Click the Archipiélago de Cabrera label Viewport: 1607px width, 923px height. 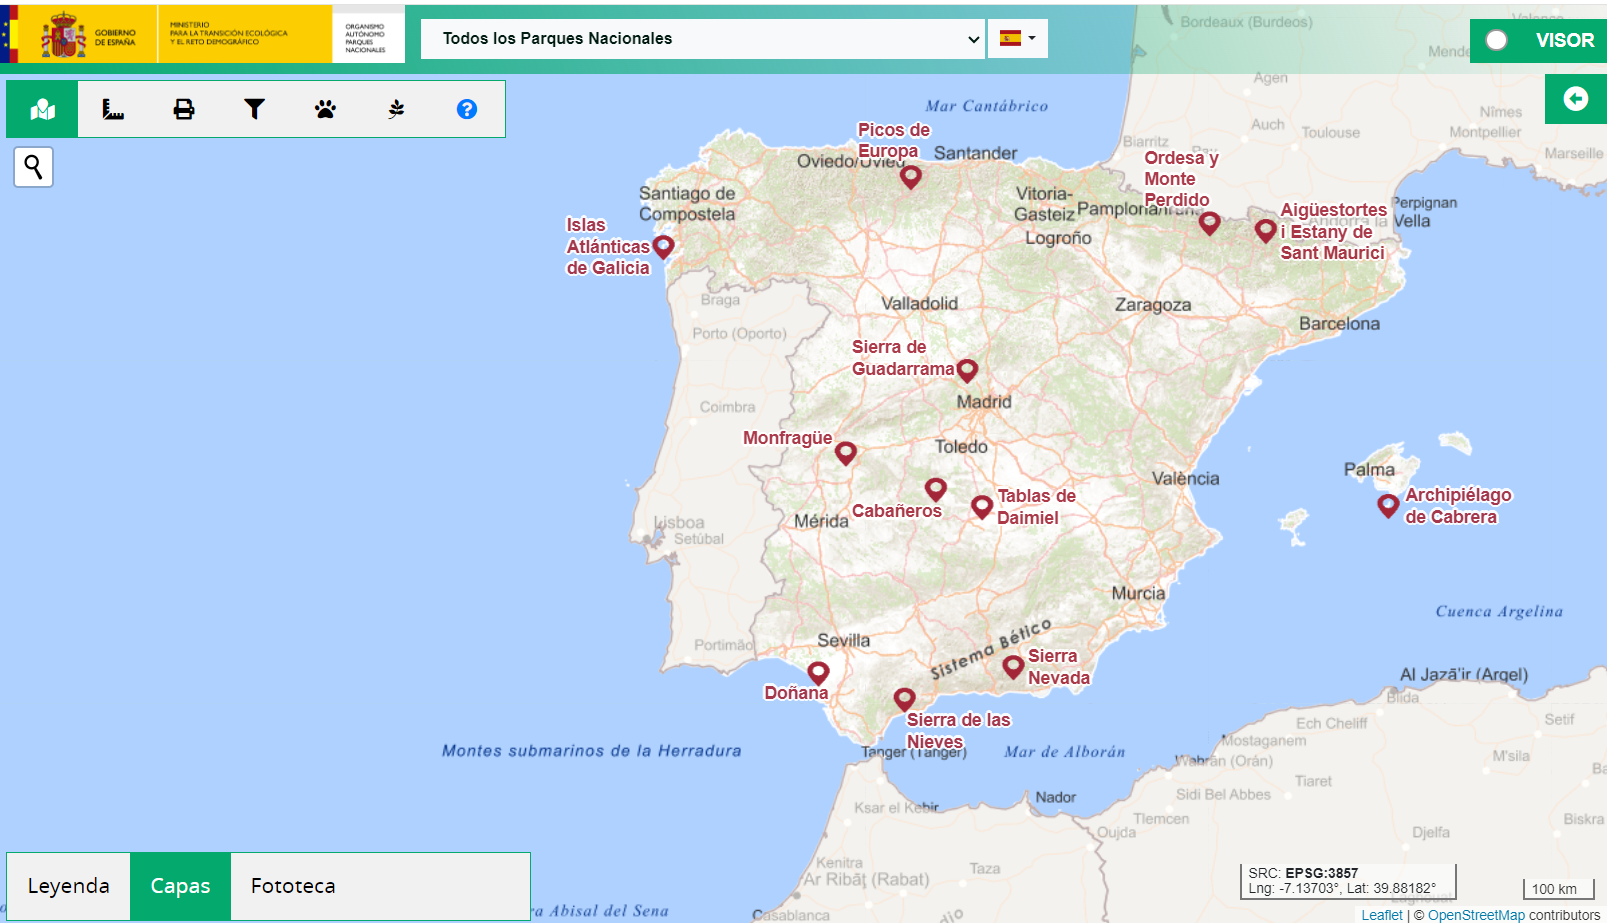pos(1458,506)
